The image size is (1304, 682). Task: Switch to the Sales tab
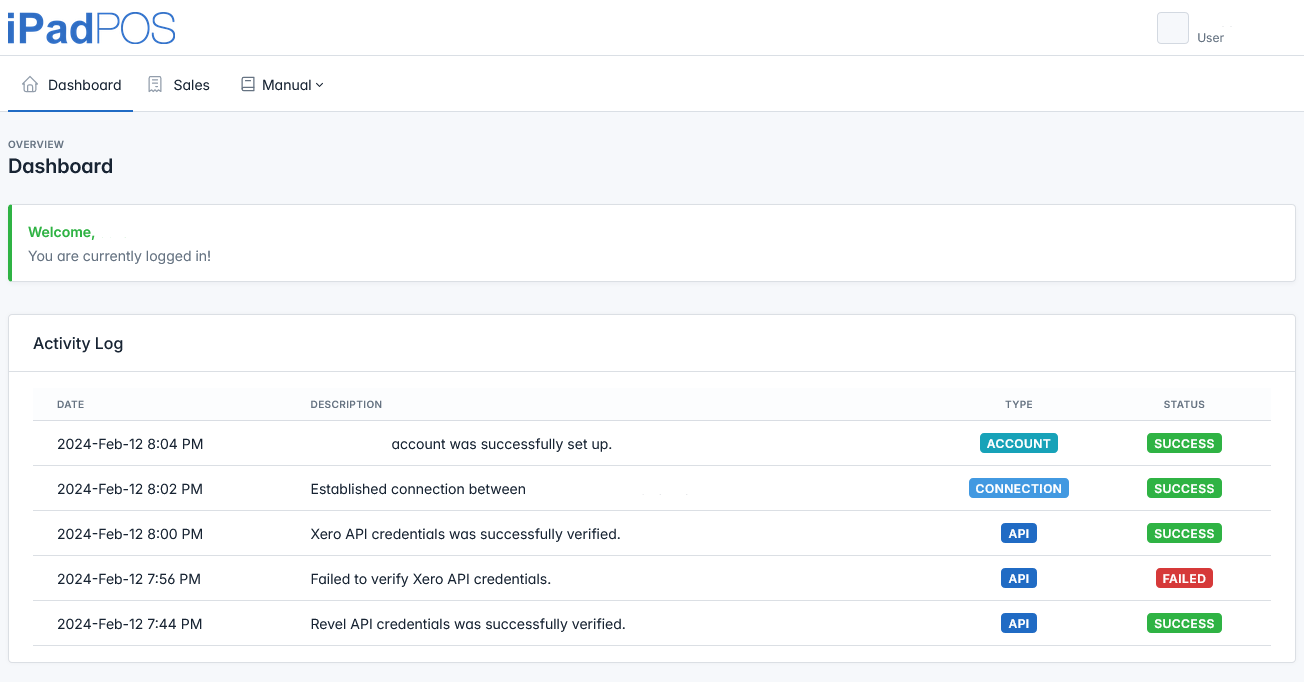pyautogui.click(x=191, y=85)
